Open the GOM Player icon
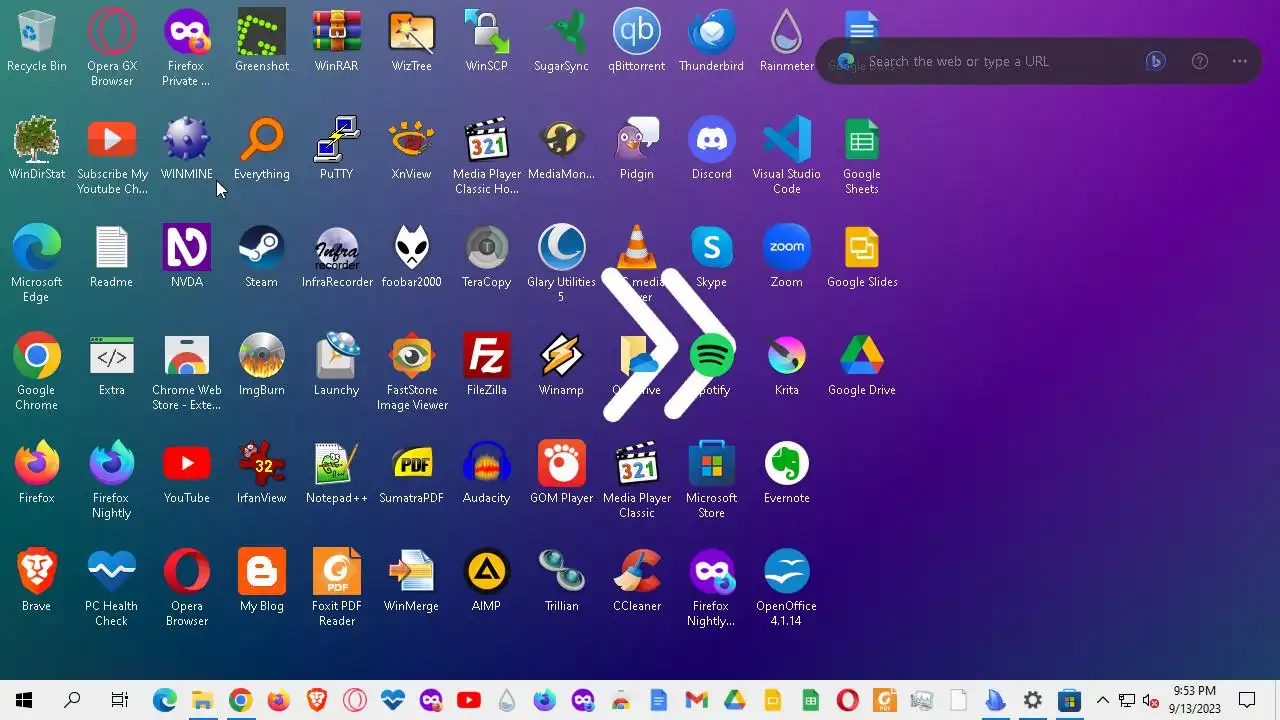This screenshot has width=1280, height=720. coord(562,474)
